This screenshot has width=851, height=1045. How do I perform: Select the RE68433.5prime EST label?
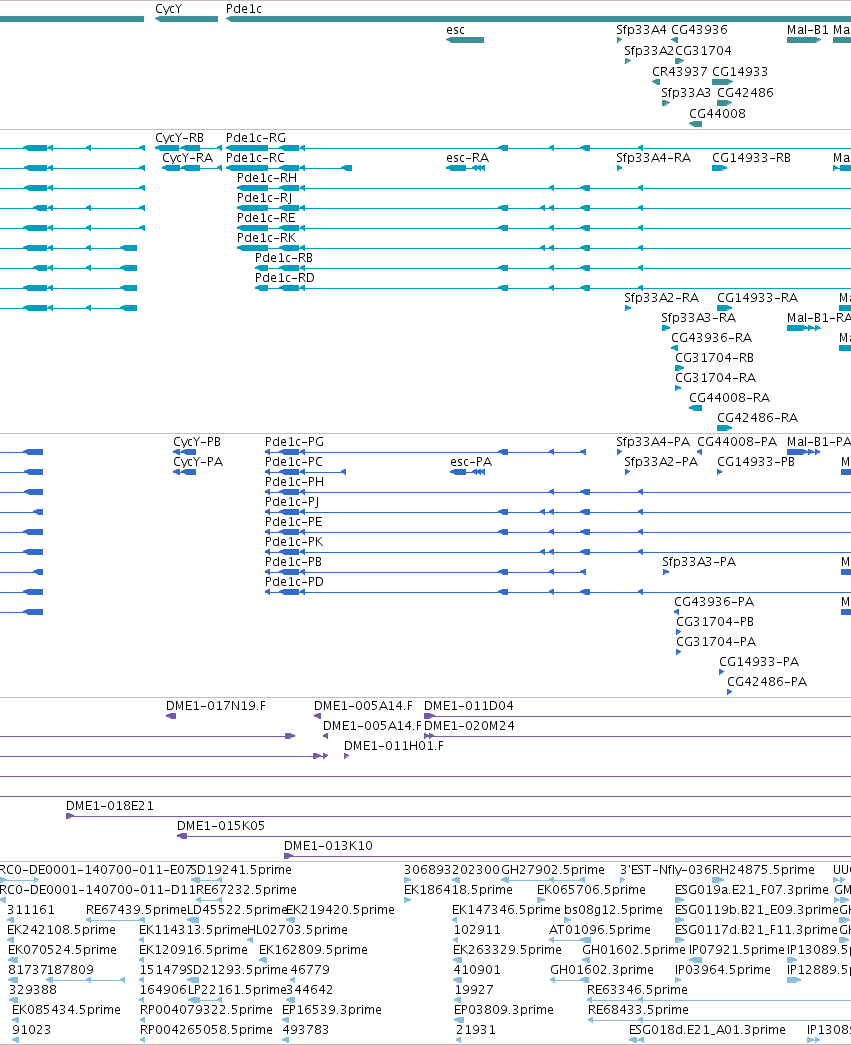click(638, 1010)
